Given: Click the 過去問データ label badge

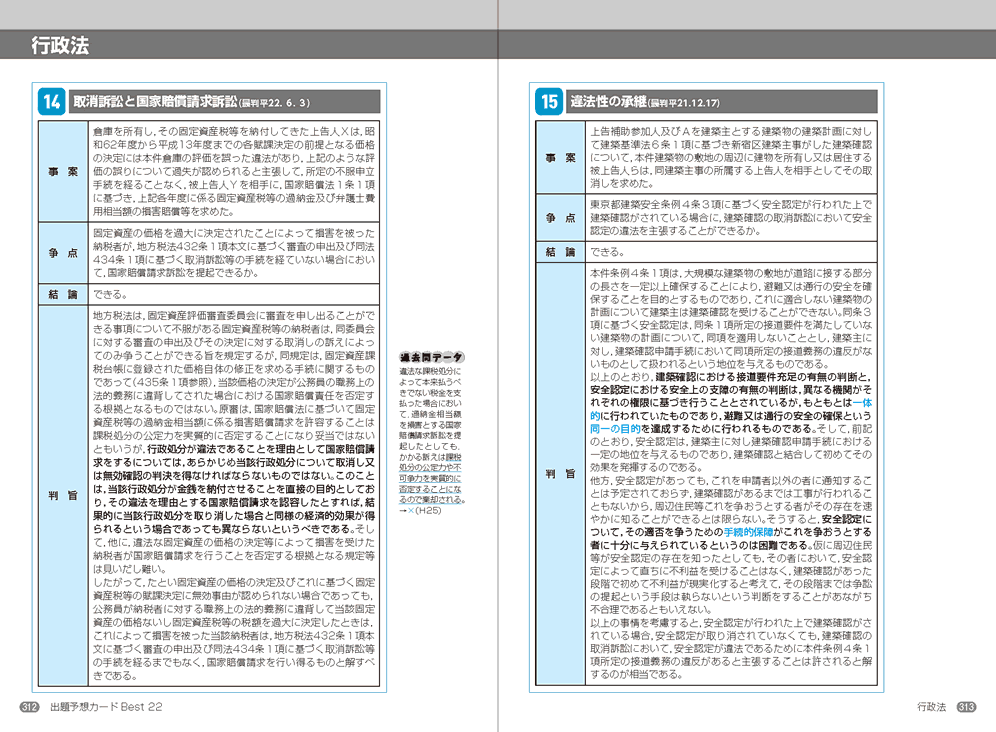Looking at the screenshot, I should pyautogui.click(x=430, y=357).
